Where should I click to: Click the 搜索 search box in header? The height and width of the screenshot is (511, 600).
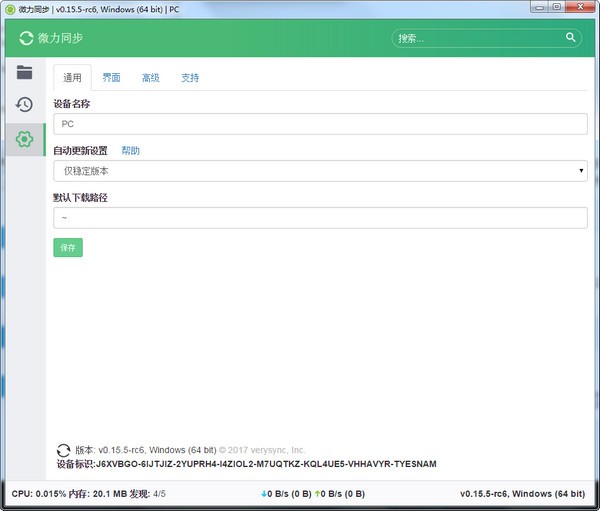click(x=478, y=39)
